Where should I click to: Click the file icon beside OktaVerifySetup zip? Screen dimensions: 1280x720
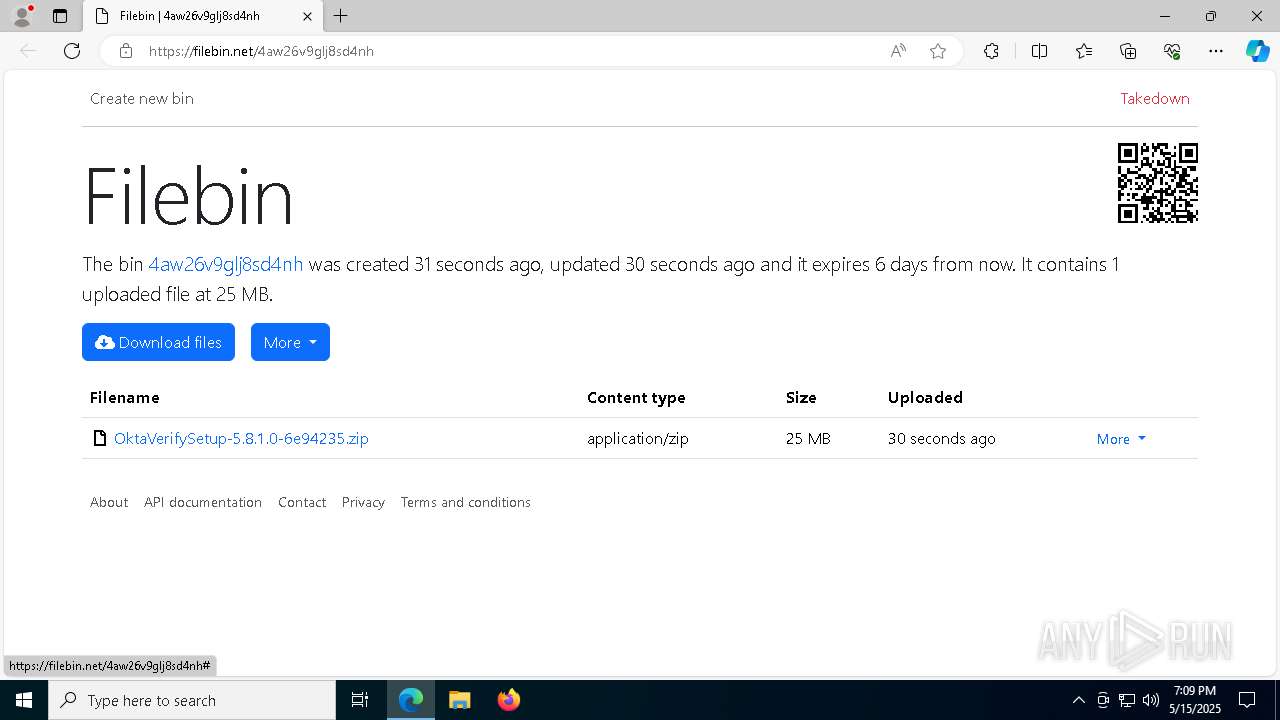(99, 438)
